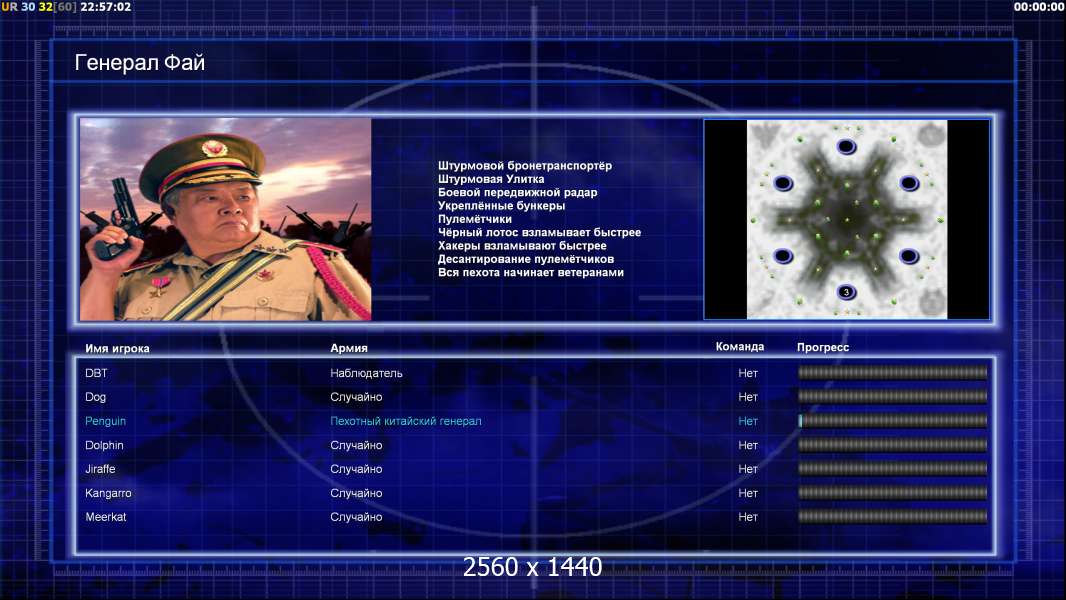Viewport: 1066px width, 600px height.
Task: Click DBT's loading progress bar
Action: [x=893, y=372]
